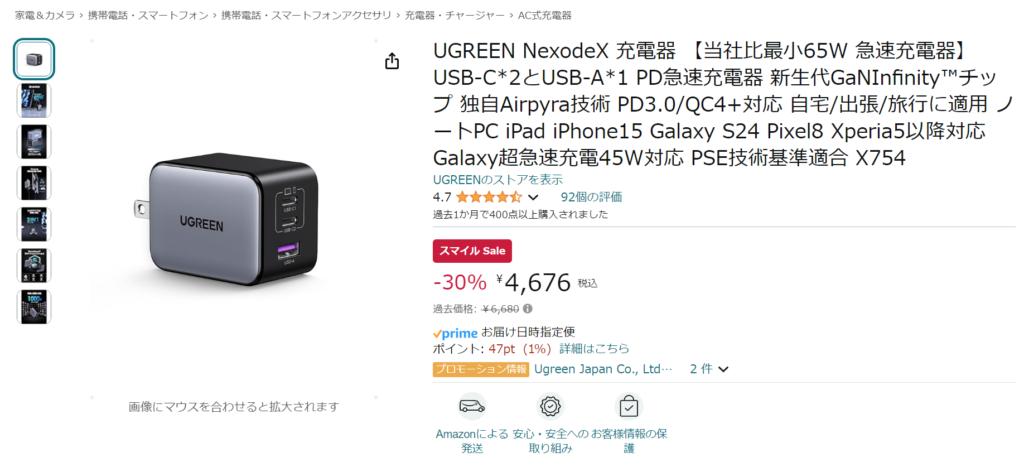
Task: Open the UGREENのストアを表示 link
Action: pyautogui.click(x=498, y=180)
